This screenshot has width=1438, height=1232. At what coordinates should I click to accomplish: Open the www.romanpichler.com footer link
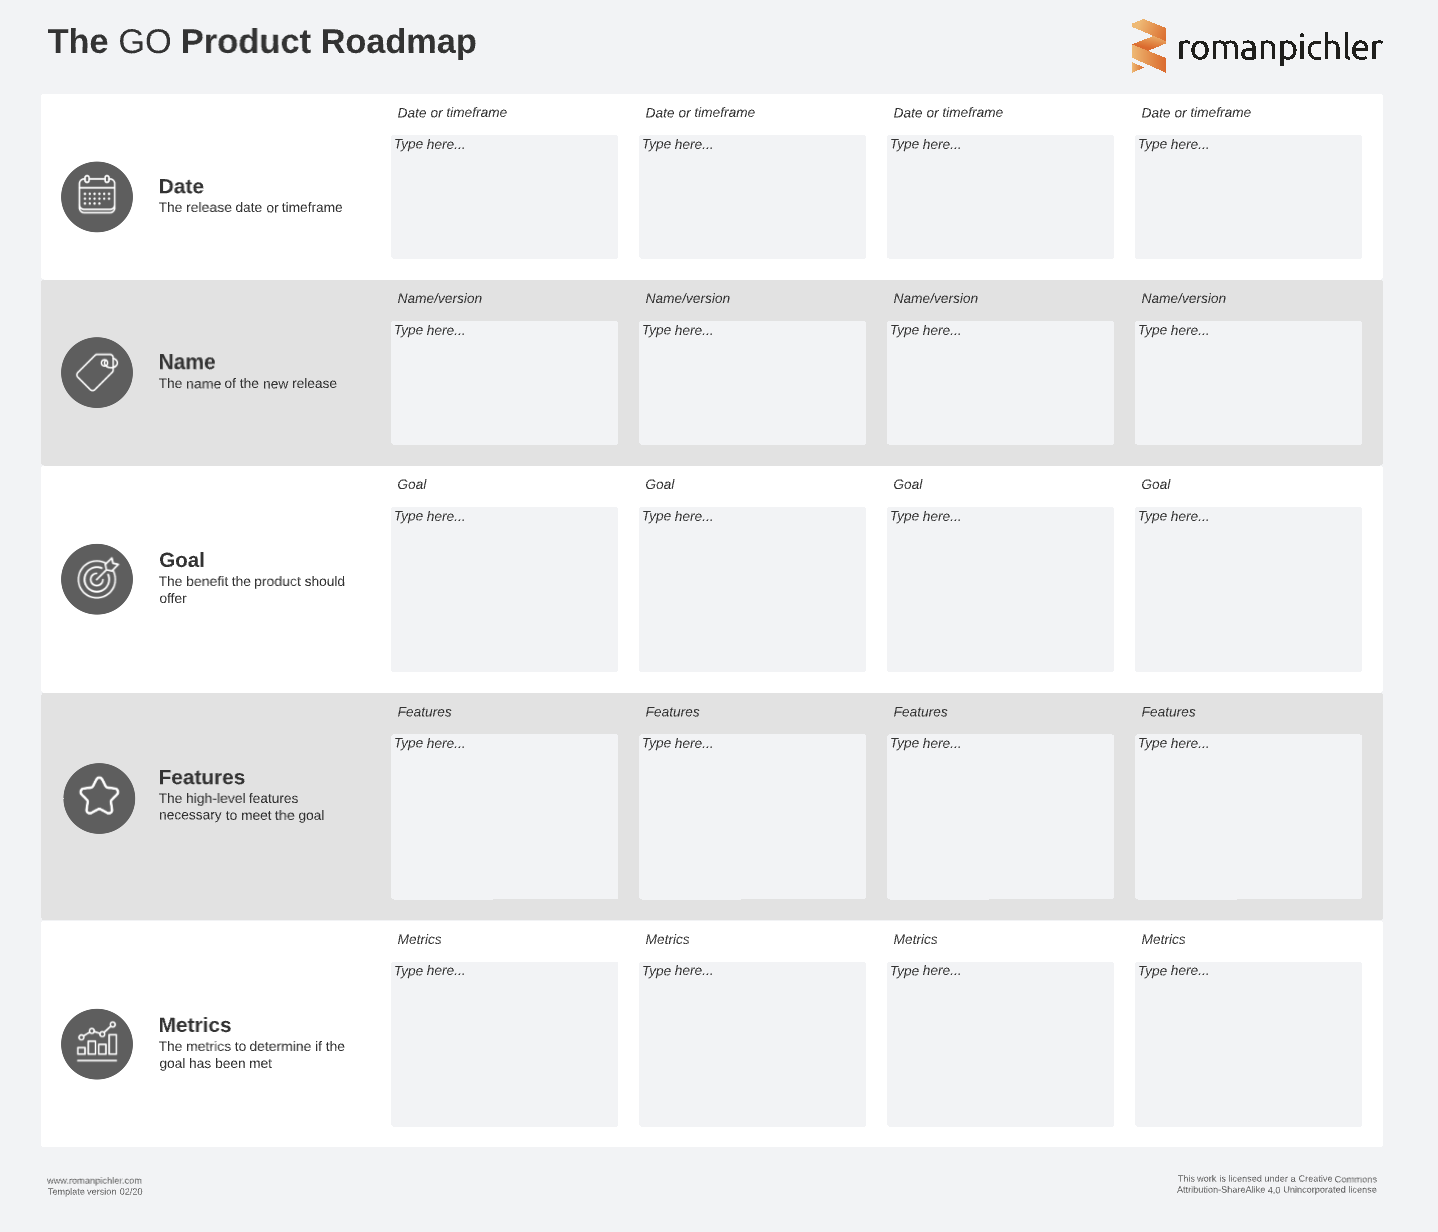point(94,1180)
